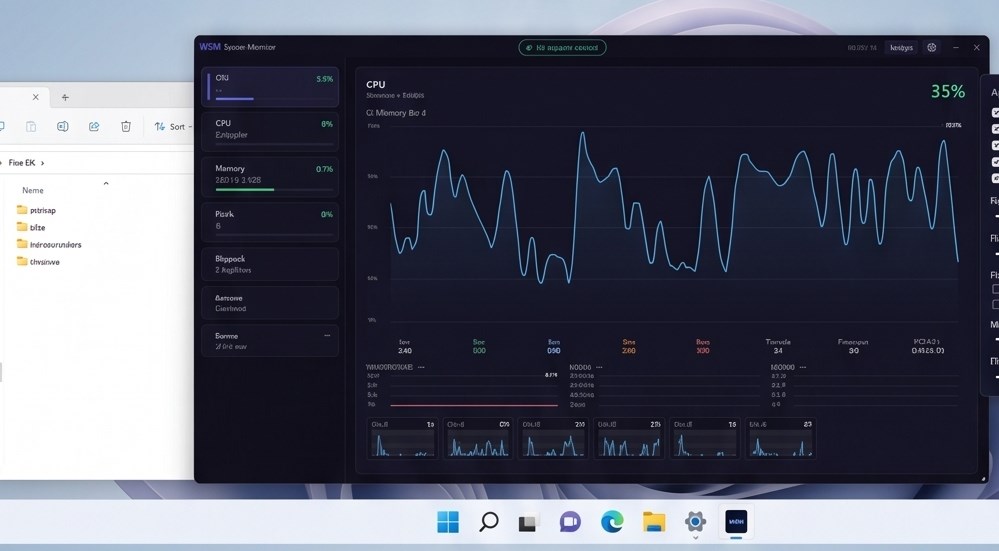Click the green status pill at top
The width and height of the screenshot is (999, 551).
[x=562, y=47]
